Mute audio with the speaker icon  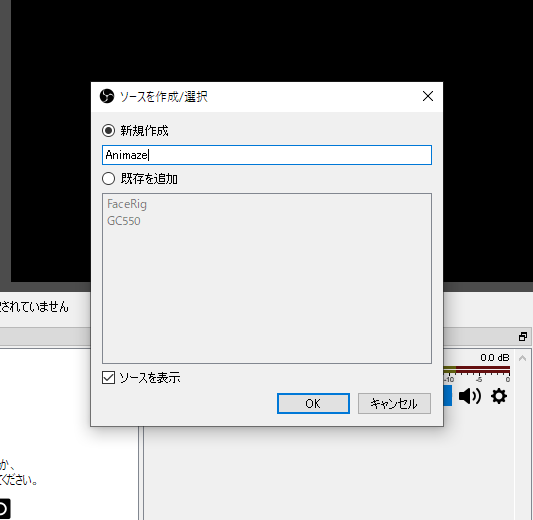[x=470, y=396]
